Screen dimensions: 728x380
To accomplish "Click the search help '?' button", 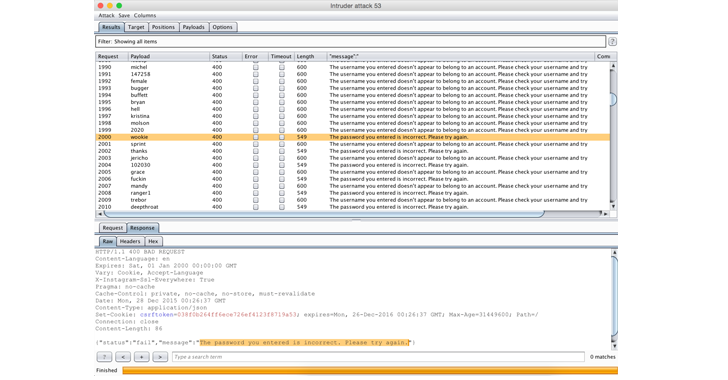I will click(104, 357).
